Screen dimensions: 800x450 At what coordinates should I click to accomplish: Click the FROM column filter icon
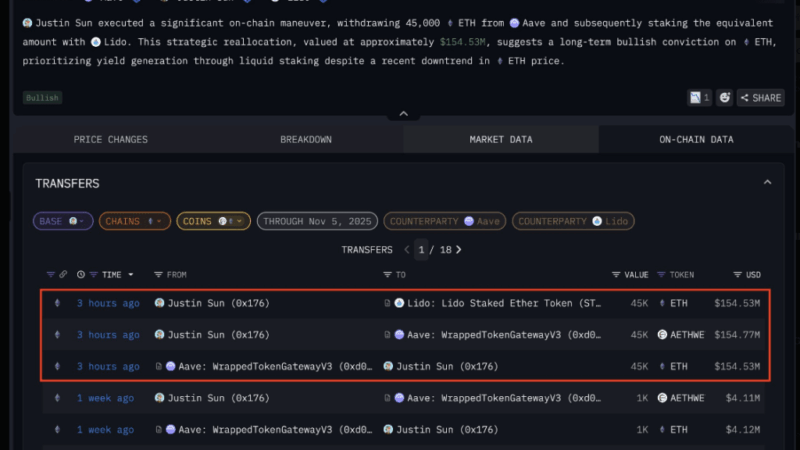click(x=158, y=274)
